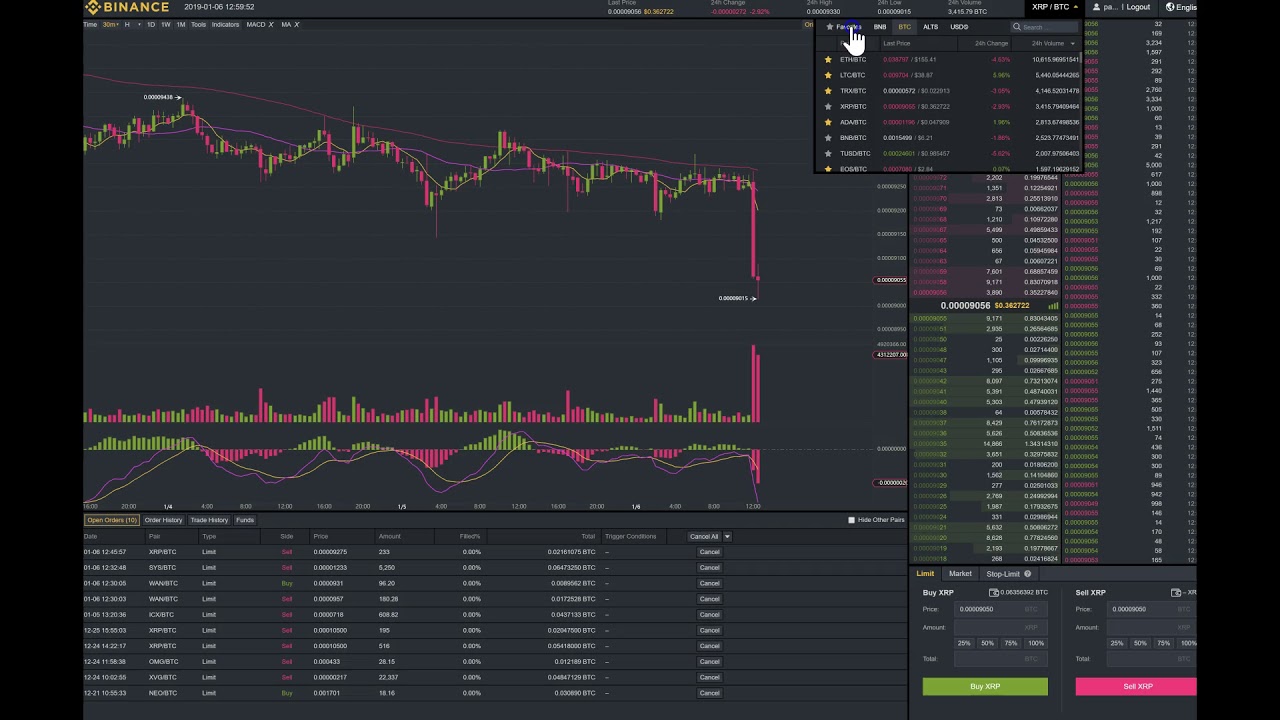Open the 30m time interval dropdown

point(111,24)
